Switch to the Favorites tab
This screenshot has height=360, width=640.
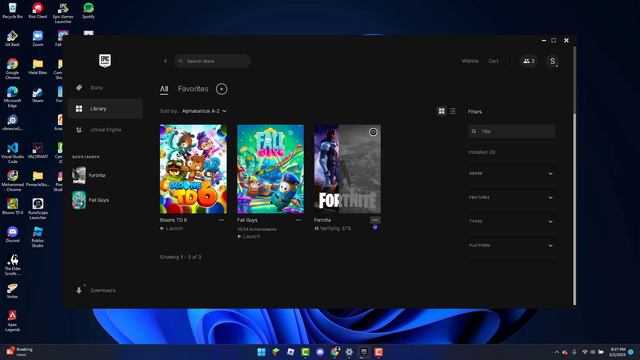click(193, 89)
